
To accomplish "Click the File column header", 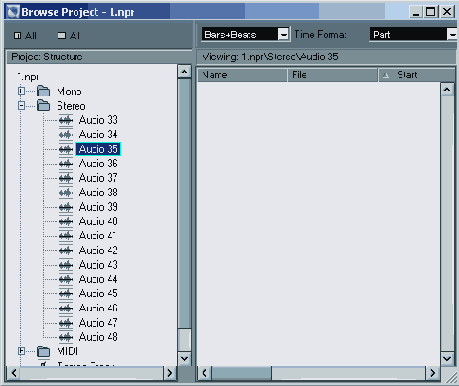I will click(333, 75).
